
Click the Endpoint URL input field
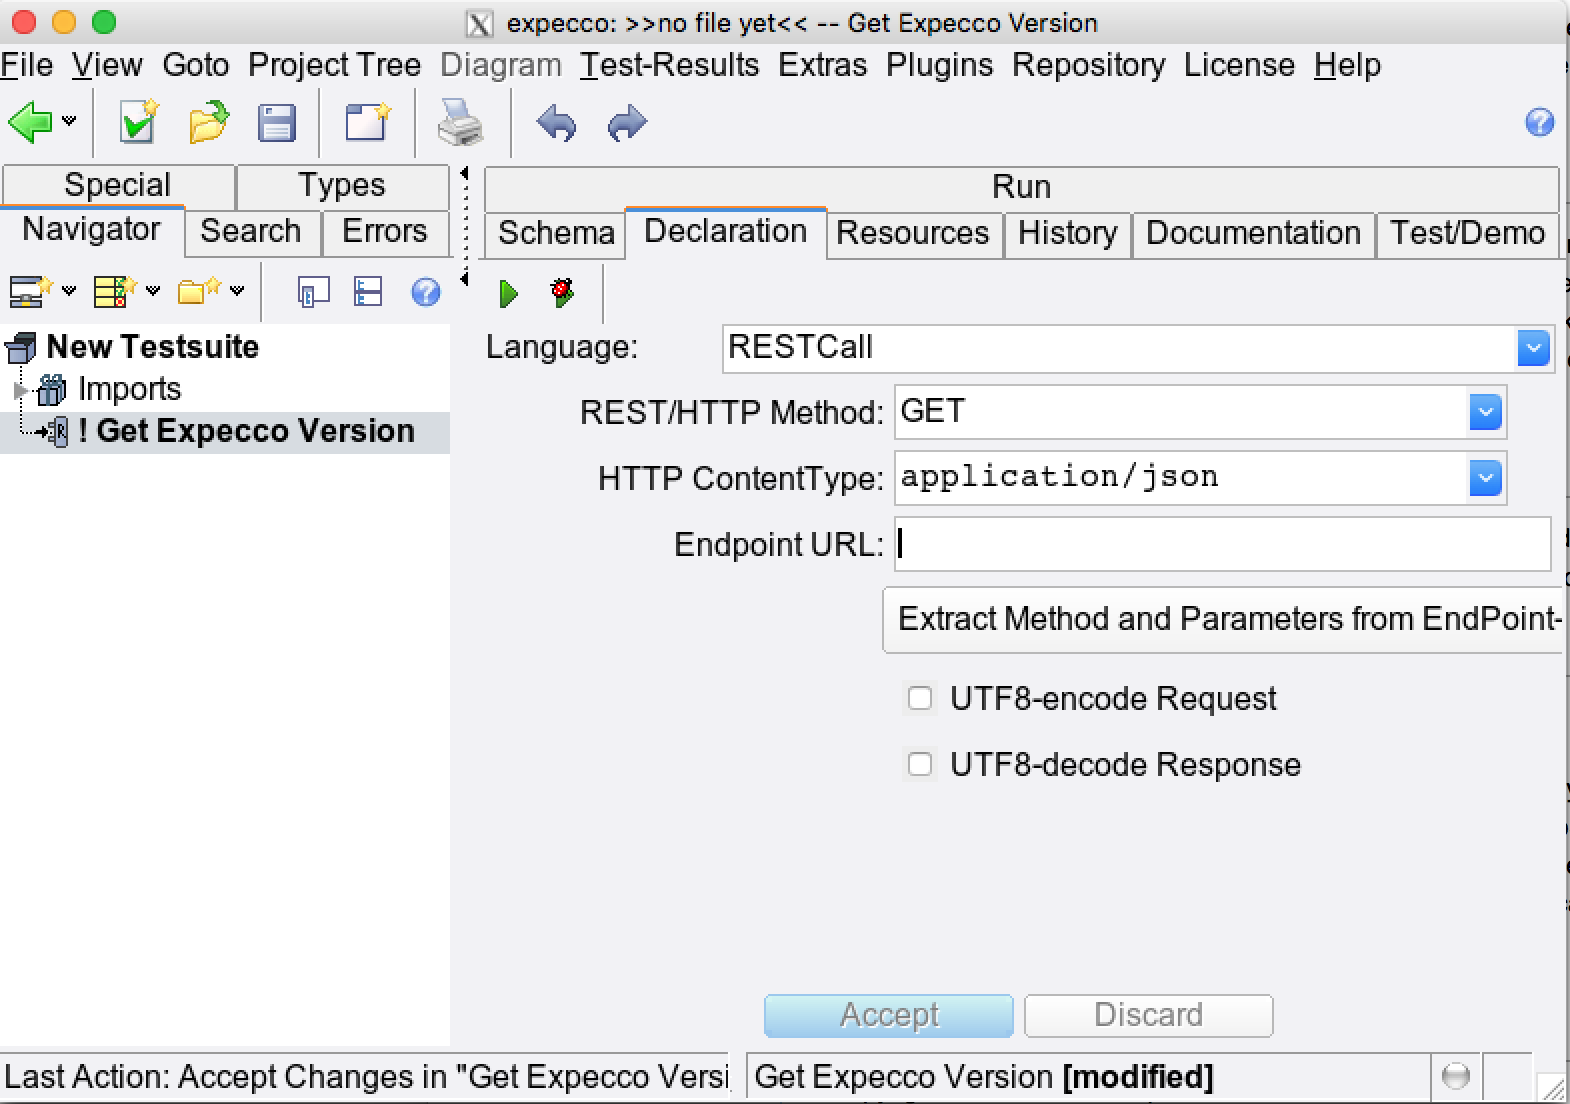pyautogui.click(x=1221, y=544)
